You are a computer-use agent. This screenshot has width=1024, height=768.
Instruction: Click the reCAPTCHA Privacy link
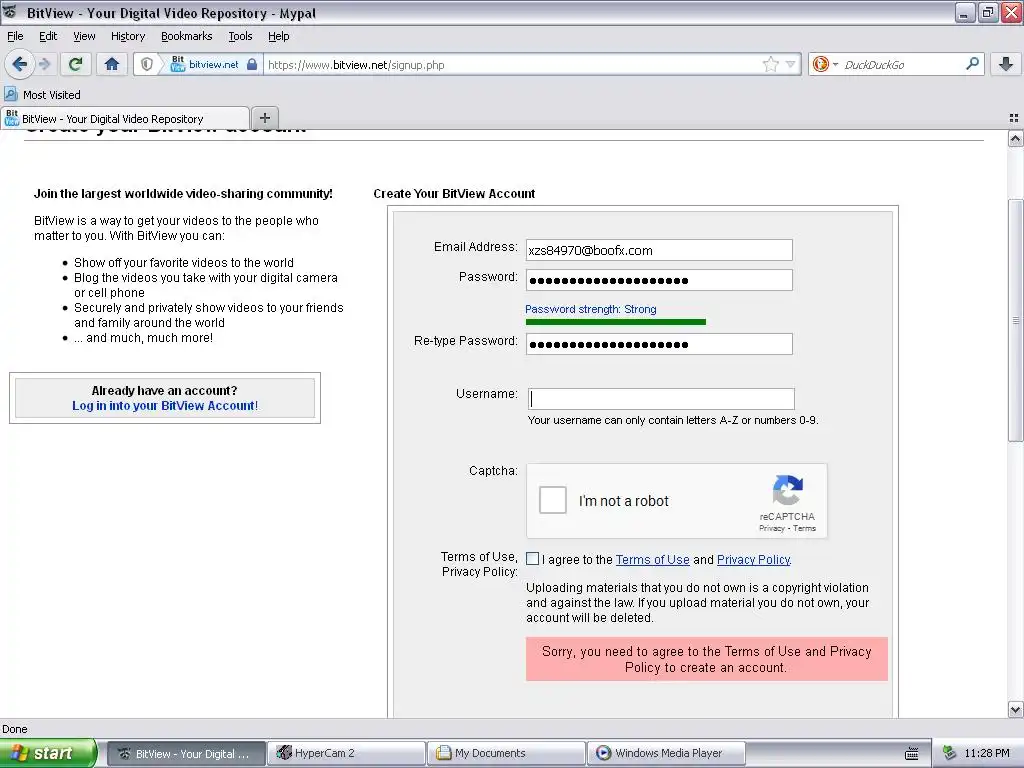coord(771,528)
